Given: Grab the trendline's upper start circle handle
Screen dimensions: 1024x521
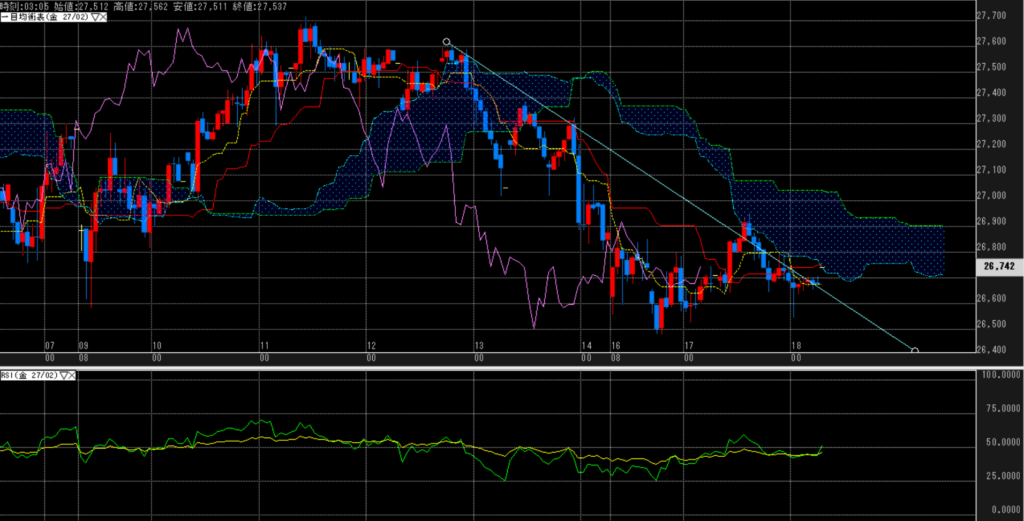Looking at the screenshot, I should (x=447, y=42).
